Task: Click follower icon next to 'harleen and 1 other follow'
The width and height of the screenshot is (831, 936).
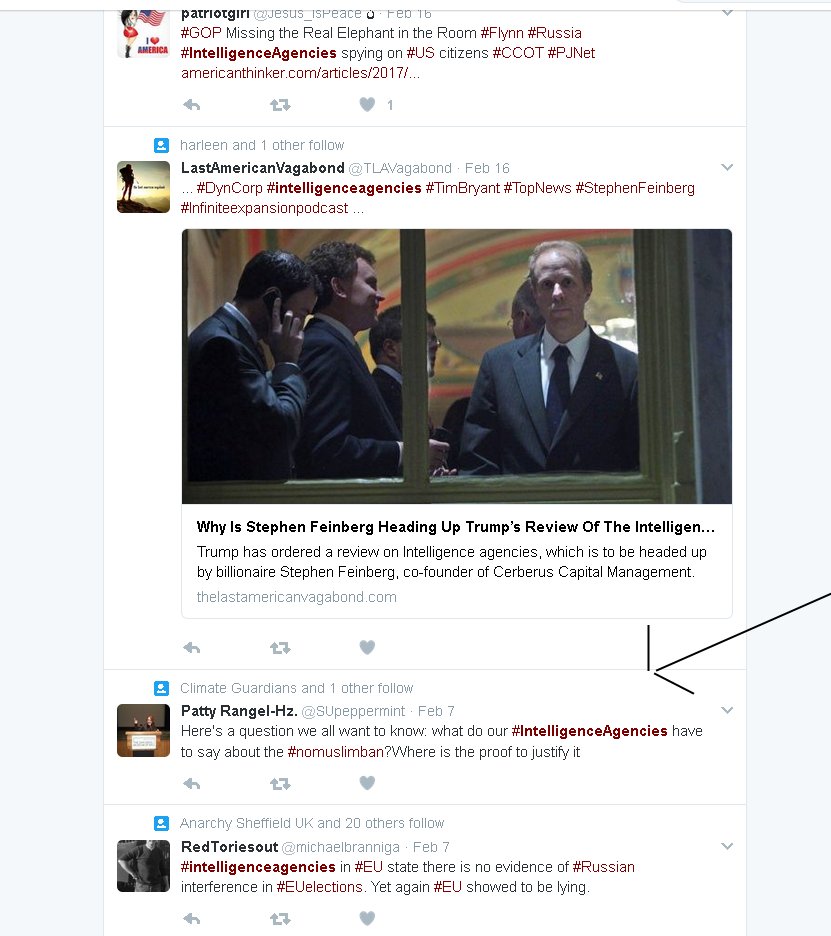Action: pos(162,145)
